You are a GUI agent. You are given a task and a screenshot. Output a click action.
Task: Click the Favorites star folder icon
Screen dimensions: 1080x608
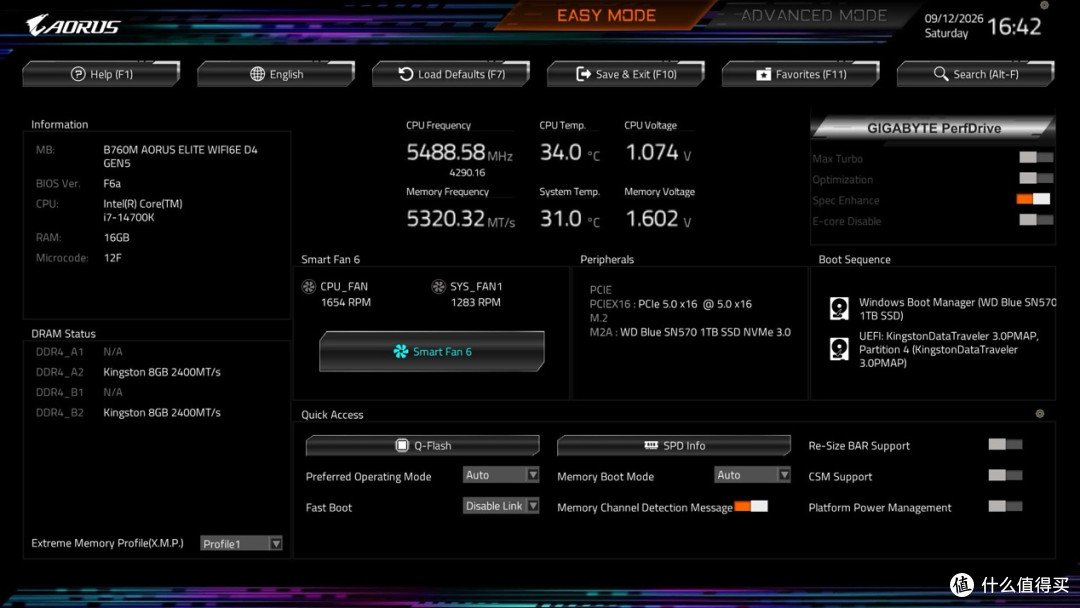pos(763,74)
